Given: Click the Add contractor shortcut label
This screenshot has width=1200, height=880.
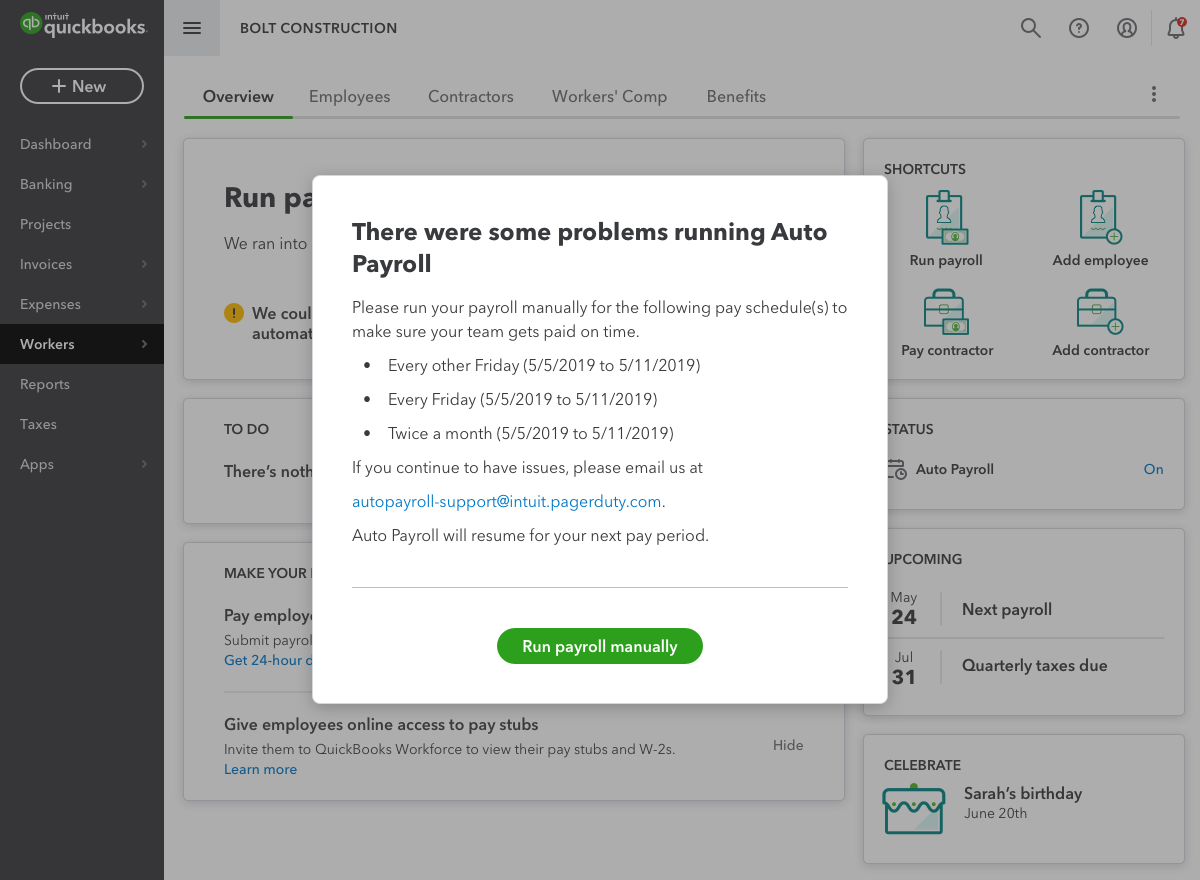Looking at the screenshot, I should [x=1101, y=350].
